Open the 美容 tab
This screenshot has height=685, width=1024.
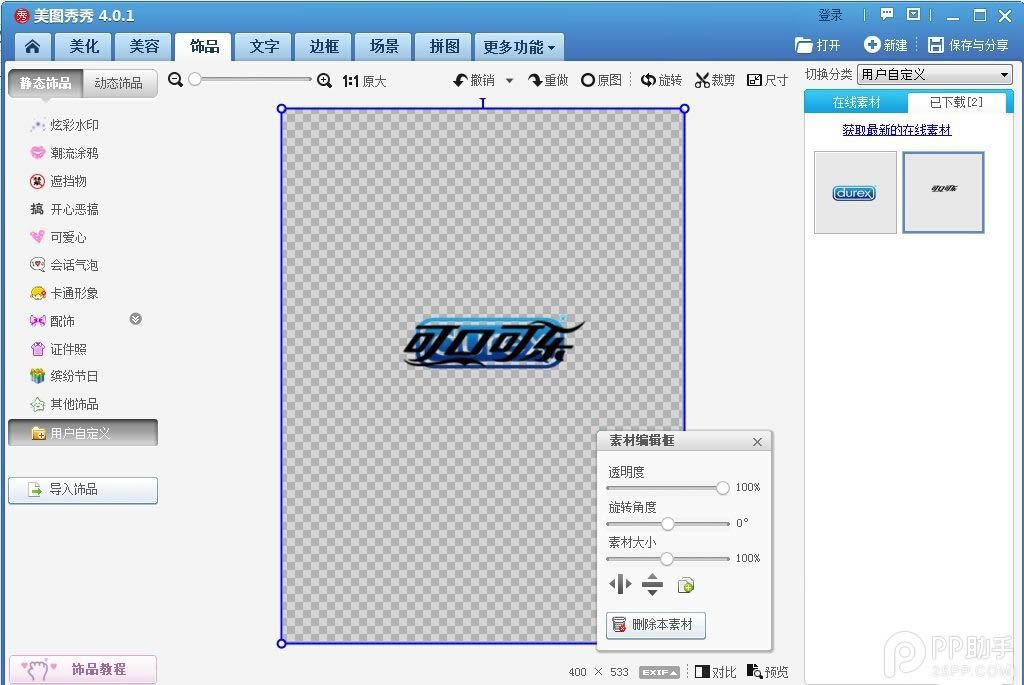tap(144, 46)
